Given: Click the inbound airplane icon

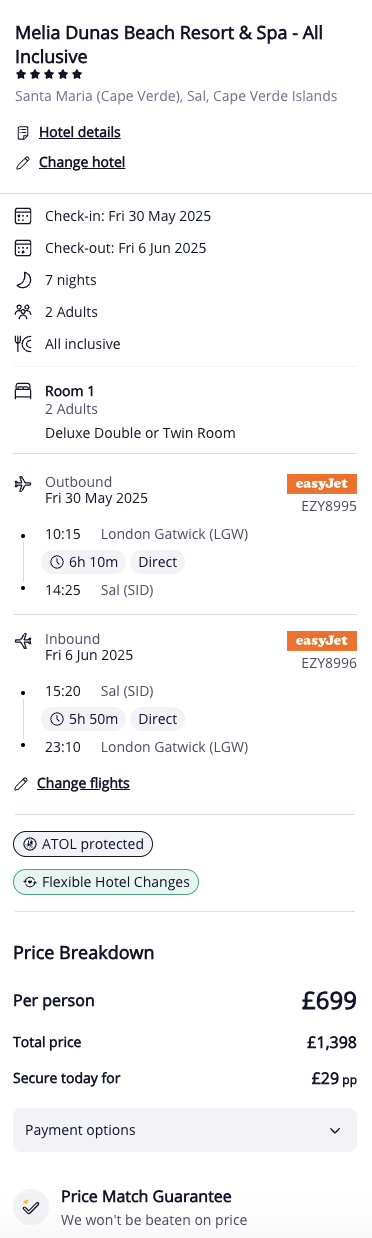Looking at the screenshot, I should pyautogui.click(x=23, y=641).
